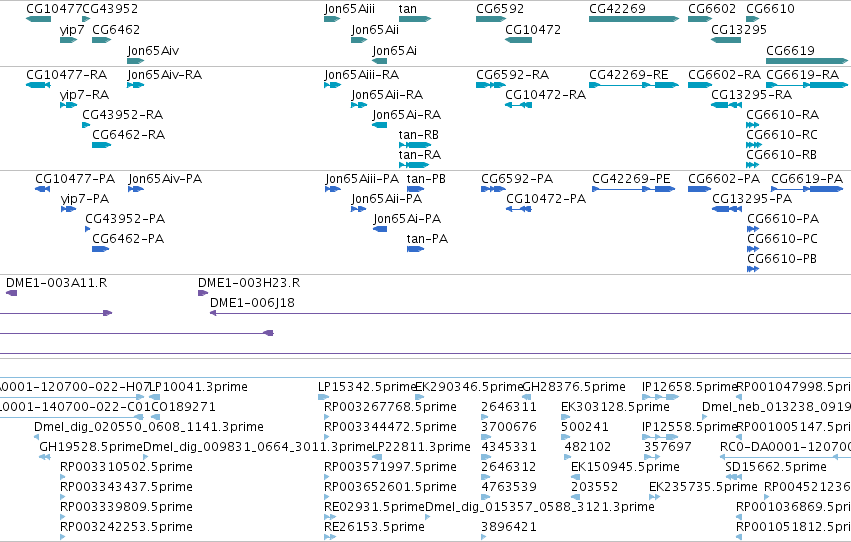851x542 pixels.
Task: Open the CG6602-RA transcript label
Action: click(x=725, y=74)
